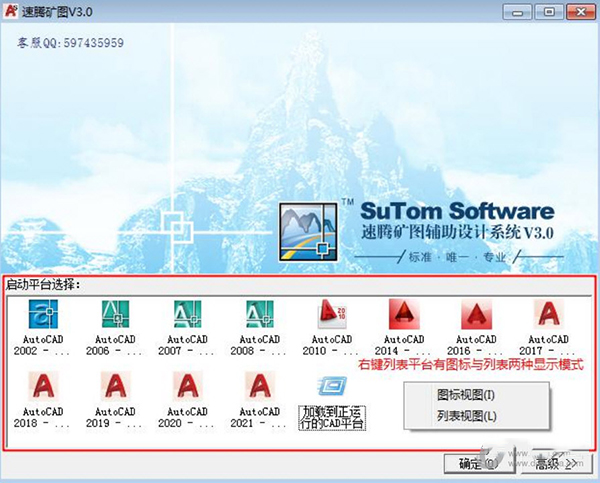Click the "AutoCAD 2019 - ..." label
The image size is (600, 483).
click(x=114, y=418)
